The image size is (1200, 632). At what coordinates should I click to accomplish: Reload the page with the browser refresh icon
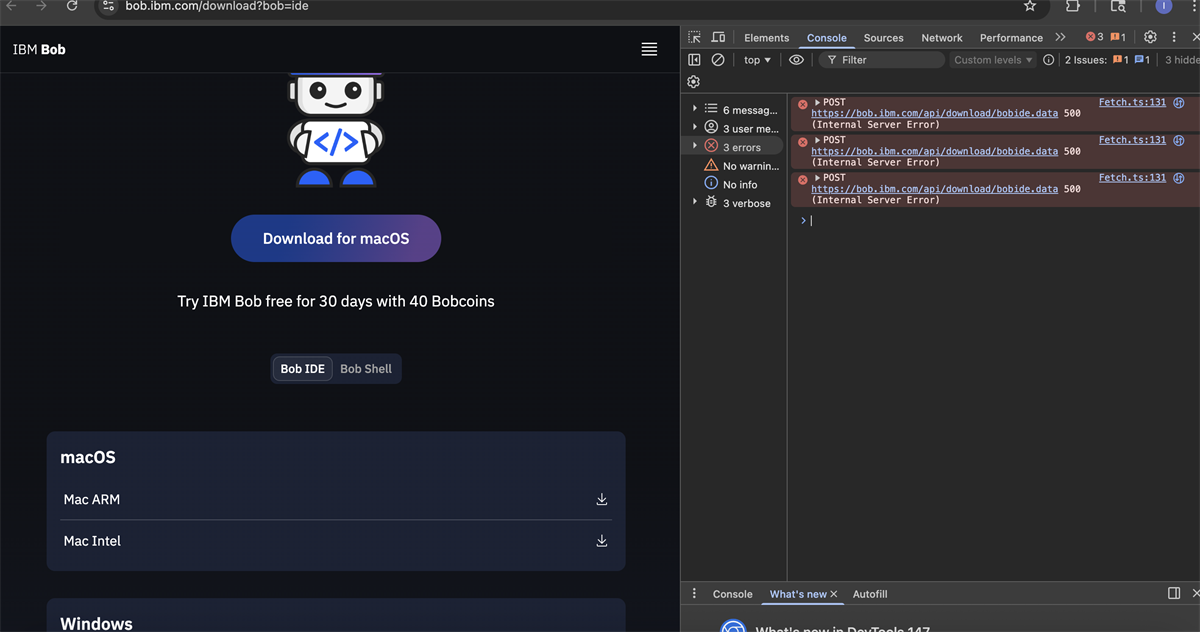[72, 6]
